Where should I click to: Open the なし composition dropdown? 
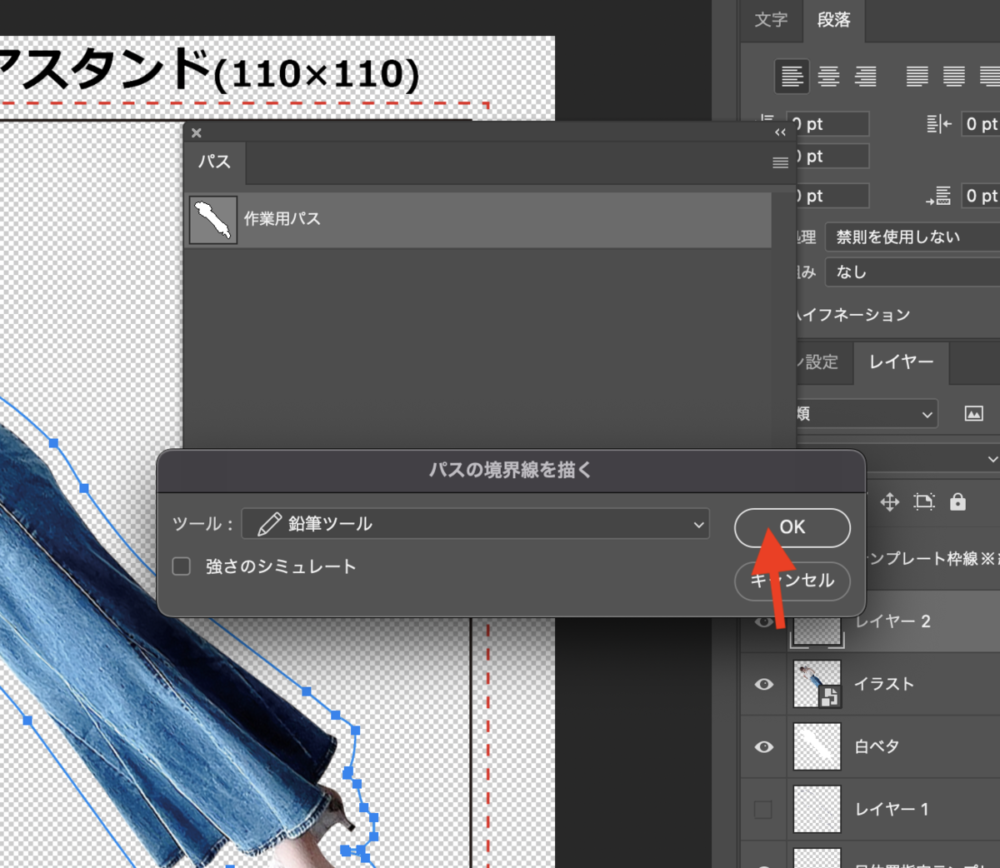pyautogui.click(x=912, y=272)
